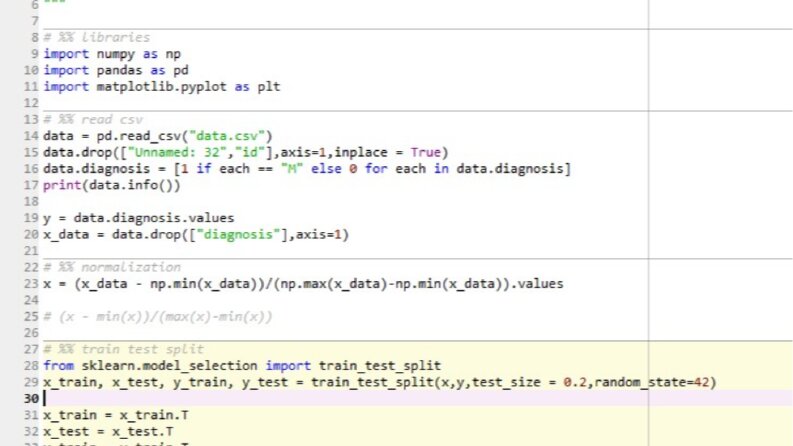Click 'x_test = x_test.T' on line 32
793x446 pixels.
coord(108,431)
